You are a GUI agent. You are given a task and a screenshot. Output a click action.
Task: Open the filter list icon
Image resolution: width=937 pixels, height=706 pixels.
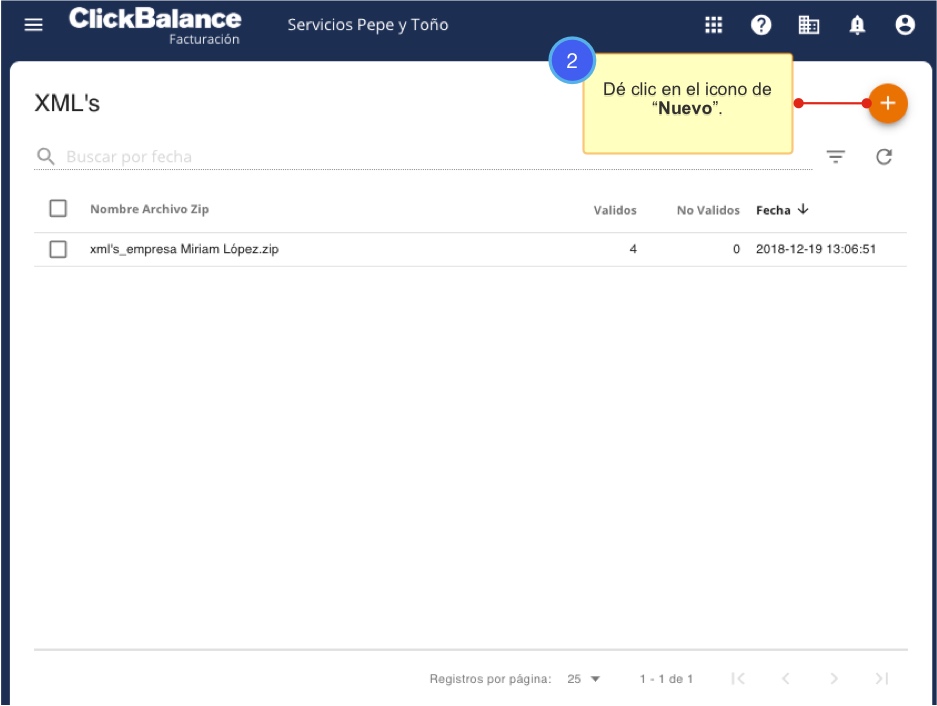point(835,157)
